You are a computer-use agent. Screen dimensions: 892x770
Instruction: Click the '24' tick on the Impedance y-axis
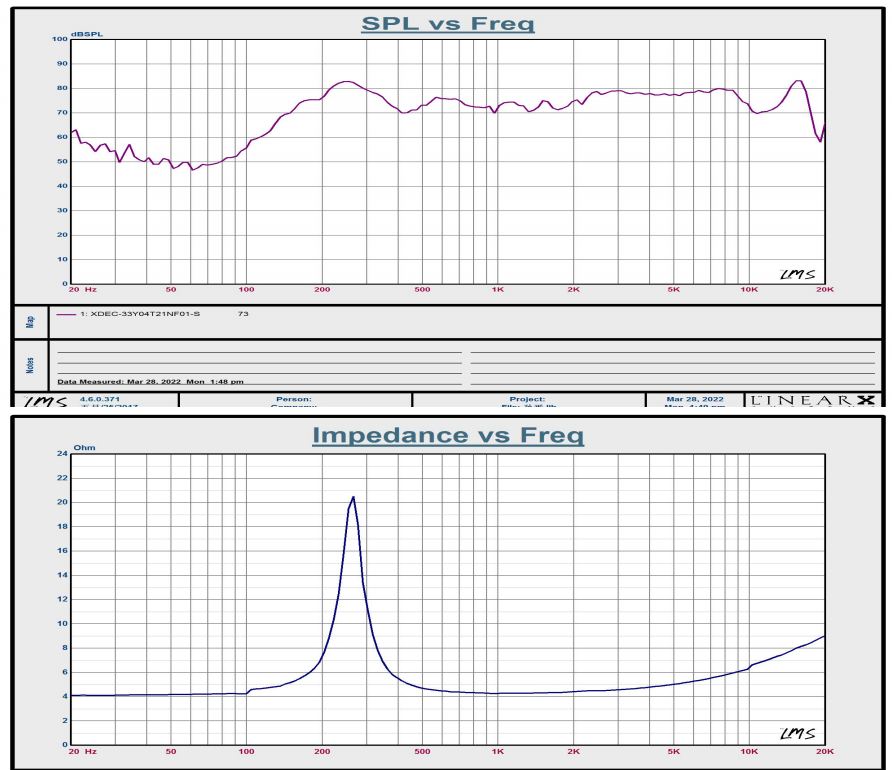tap(61, 454)
